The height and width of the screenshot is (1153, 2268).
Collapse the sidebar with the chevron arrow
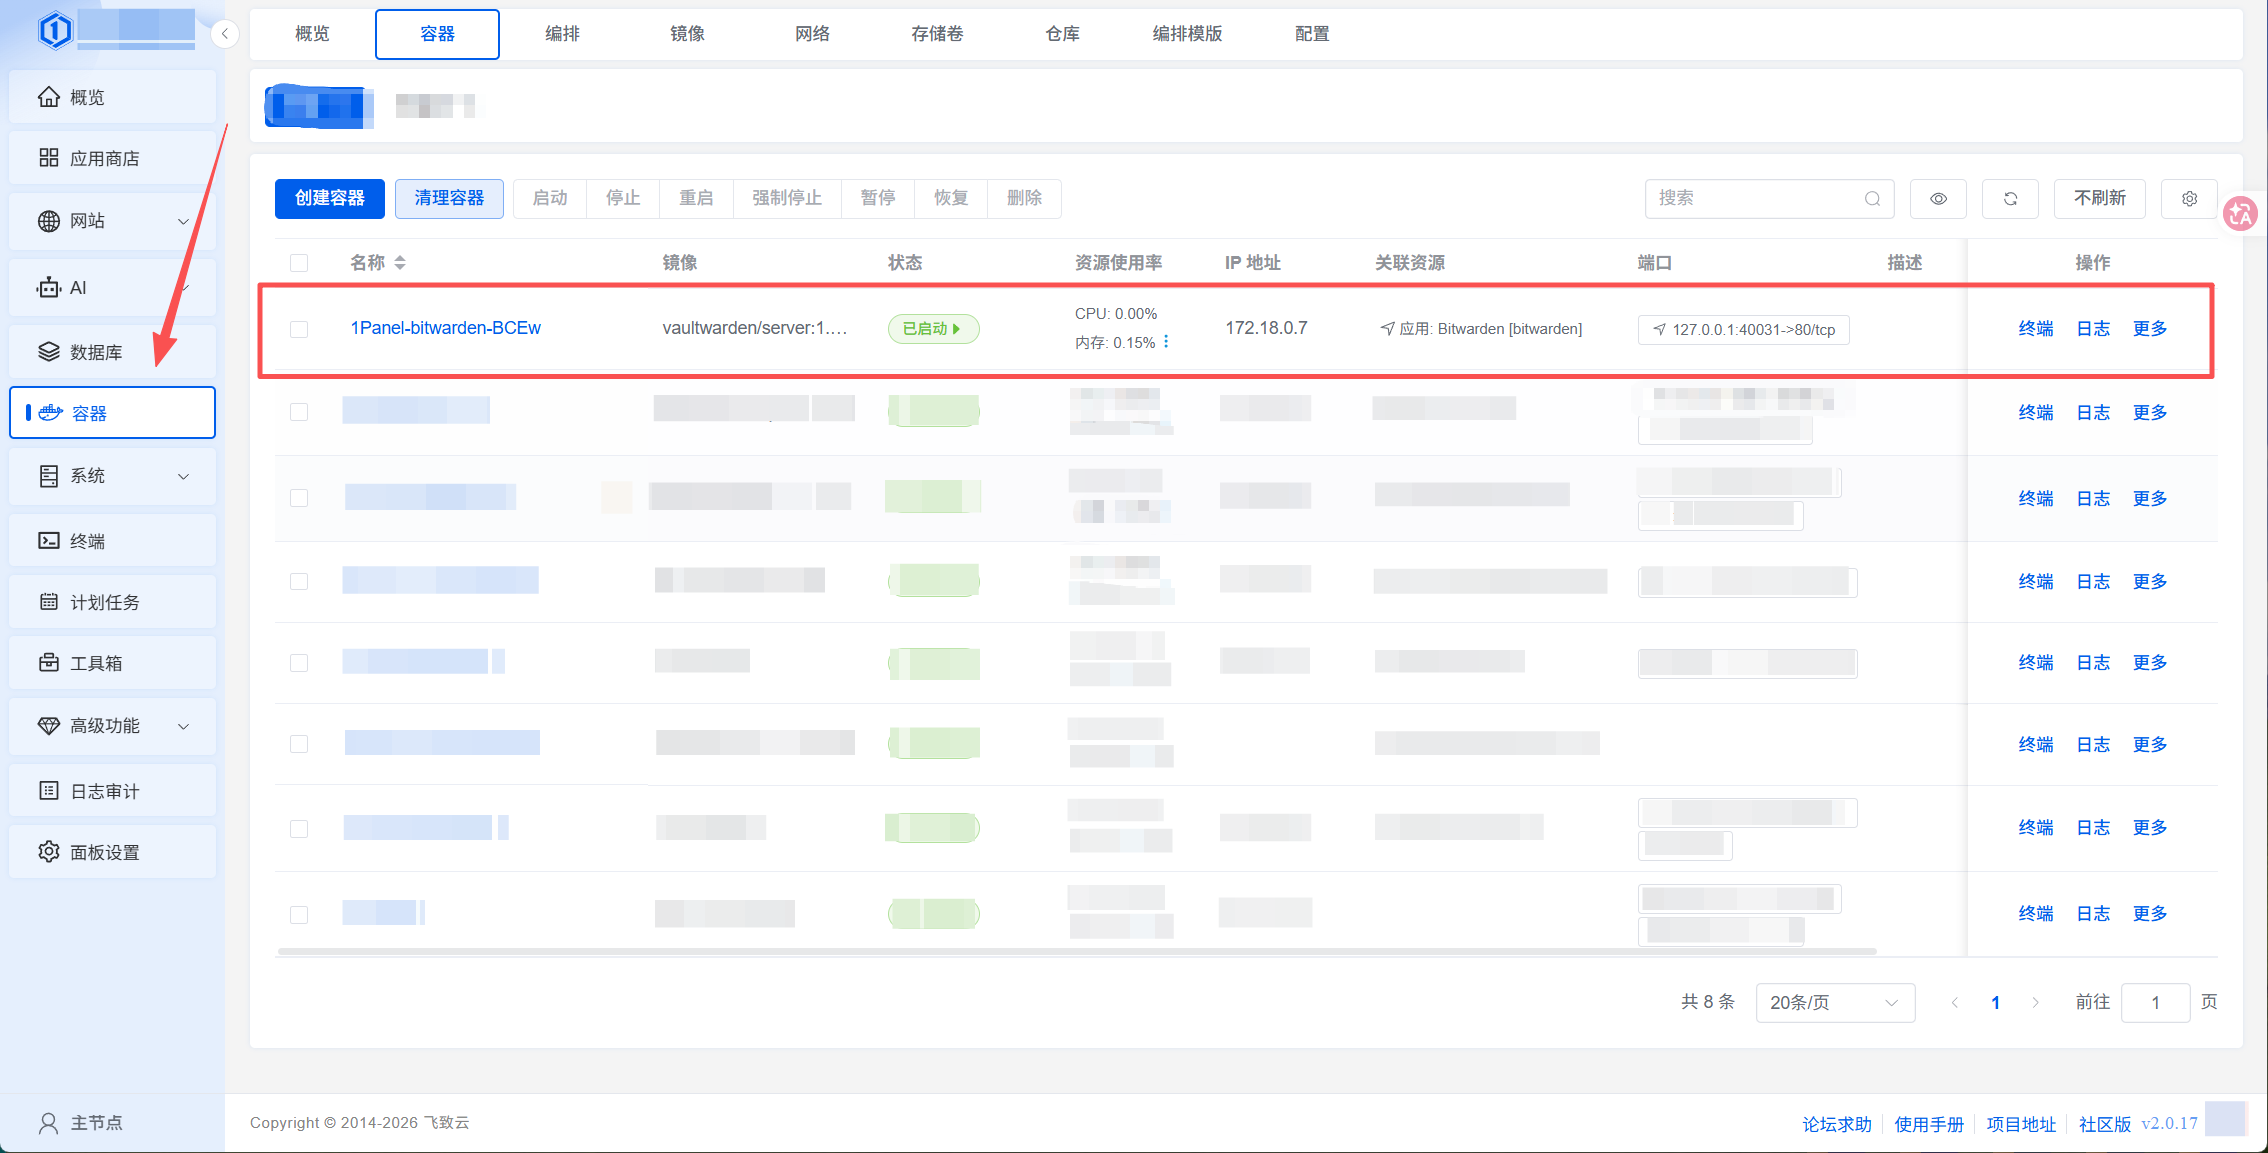tap(225, 34)
